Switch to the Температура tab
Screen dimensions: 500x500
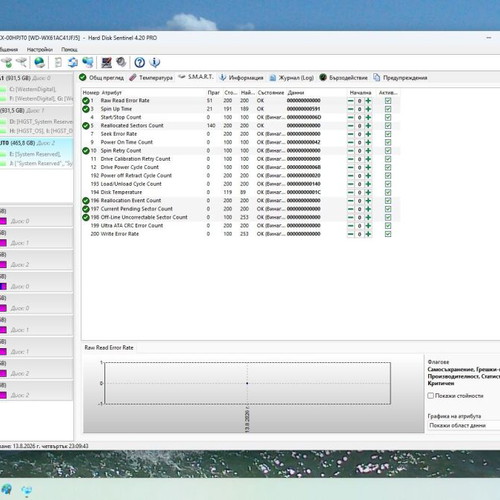151,78
